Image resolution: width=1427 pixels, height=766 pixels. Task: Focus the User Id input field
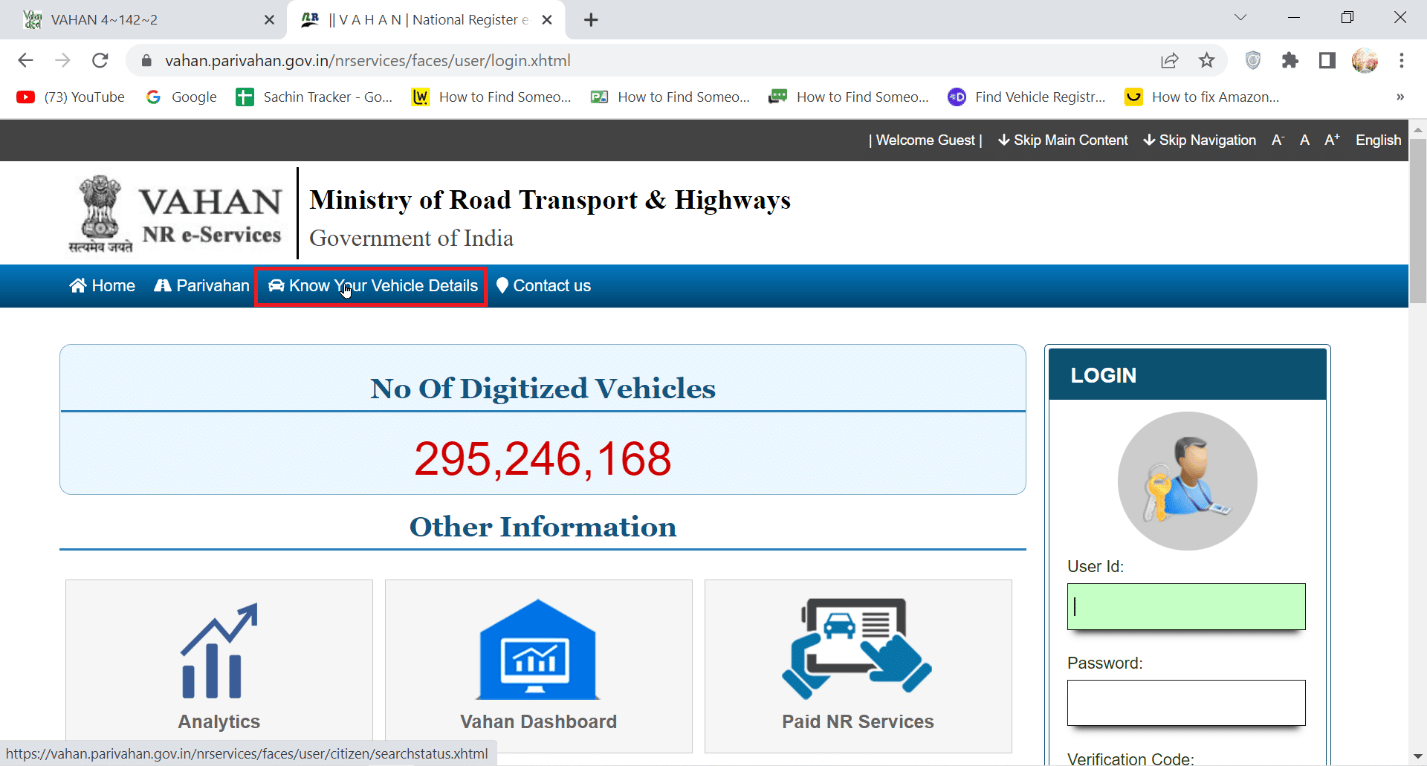(1186, 606)
